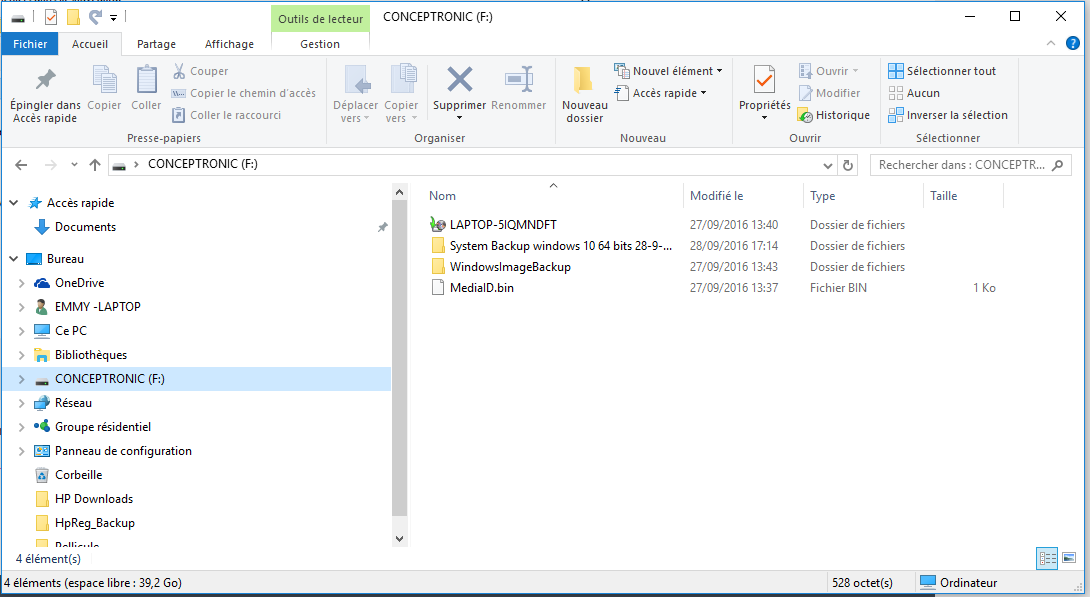This screenshot has width=1090, height=597.
Task: Open the Fichier menu
Action: click(31, 44)
